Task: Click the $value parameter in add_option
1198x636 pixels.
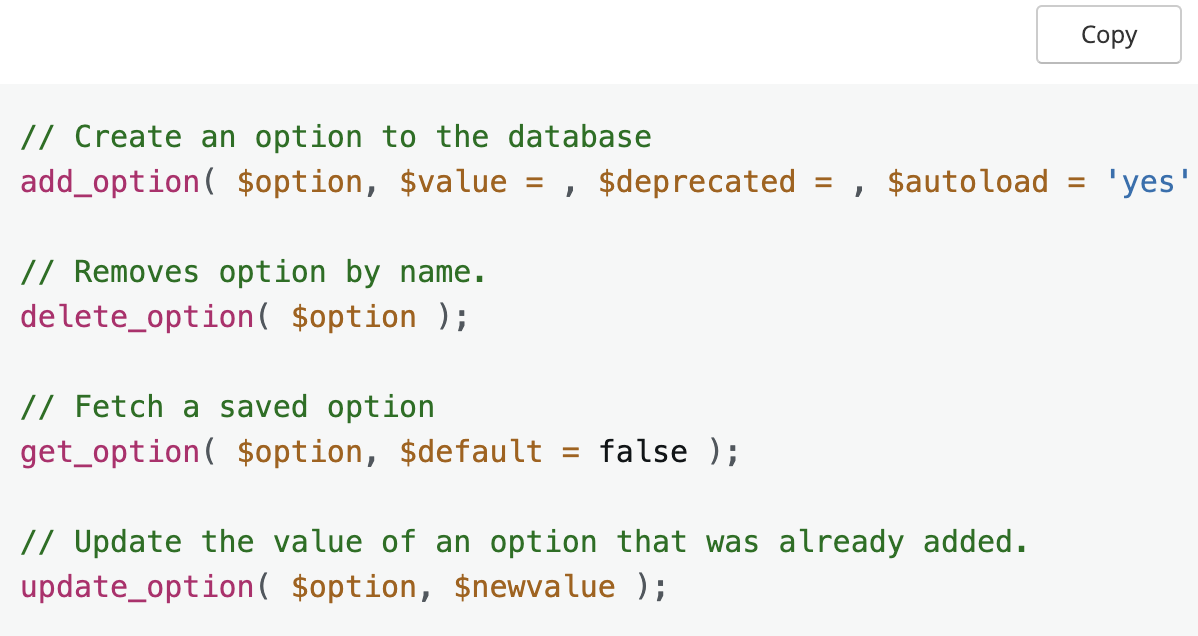Action: coord(453,182)
